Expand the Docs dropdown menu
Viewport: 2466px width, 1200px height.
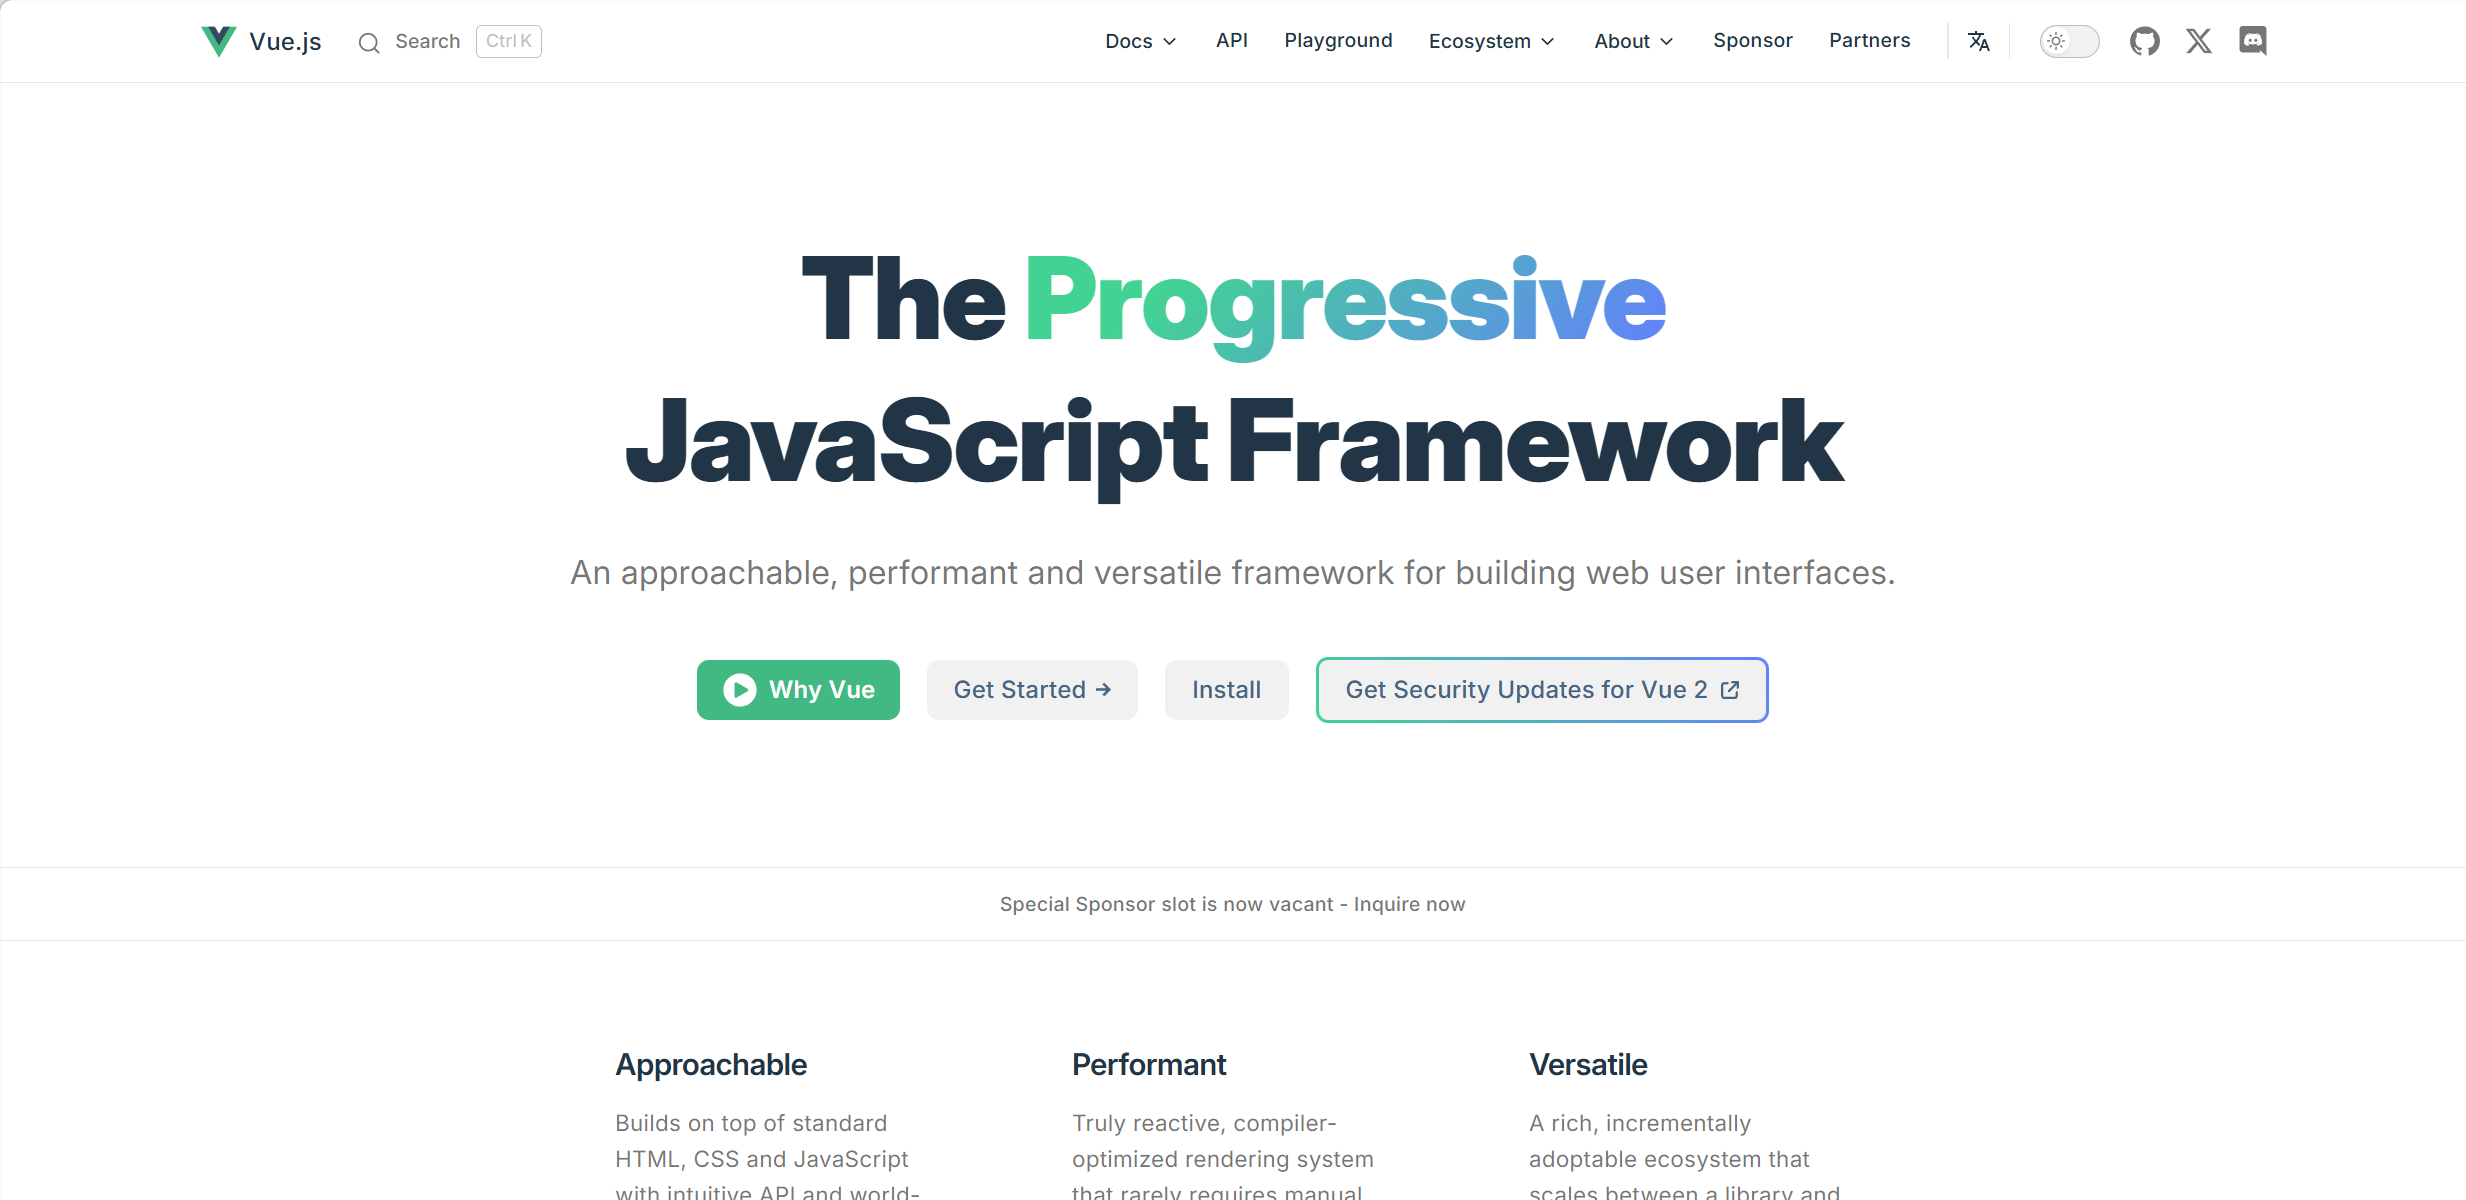point(1140,41)
